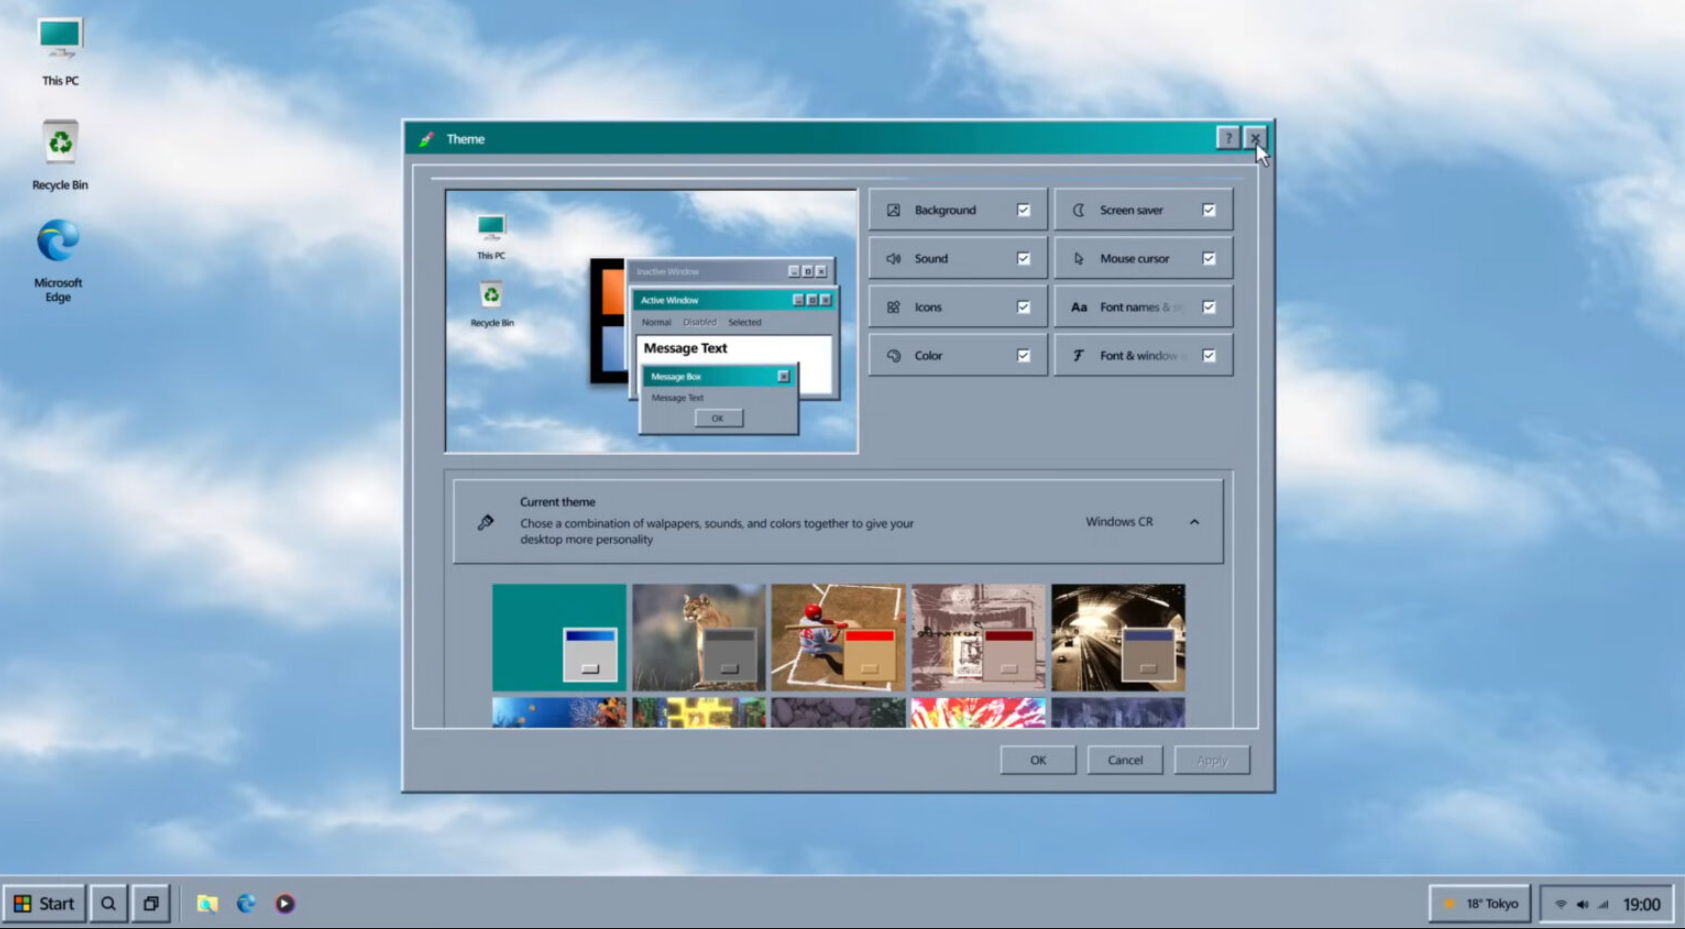Open the Windows CR theme dropdown
The width and height of the screenshot is (1685, 929).
point(1119,522)
